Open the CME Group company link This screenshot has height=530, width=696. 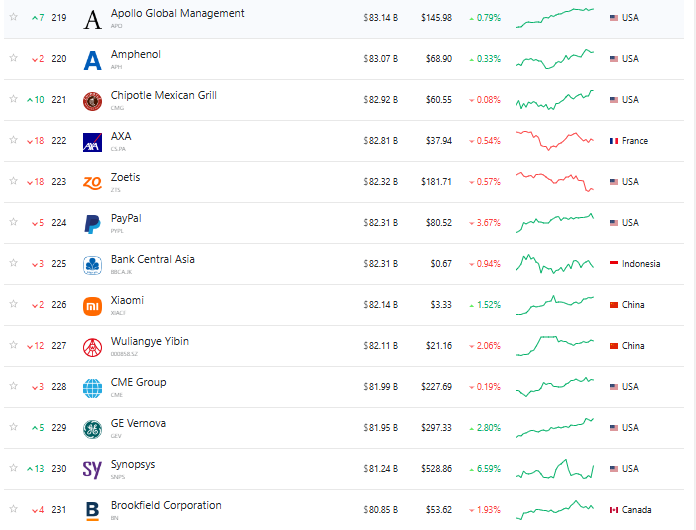pyautogui.click(x=138, y=382)
